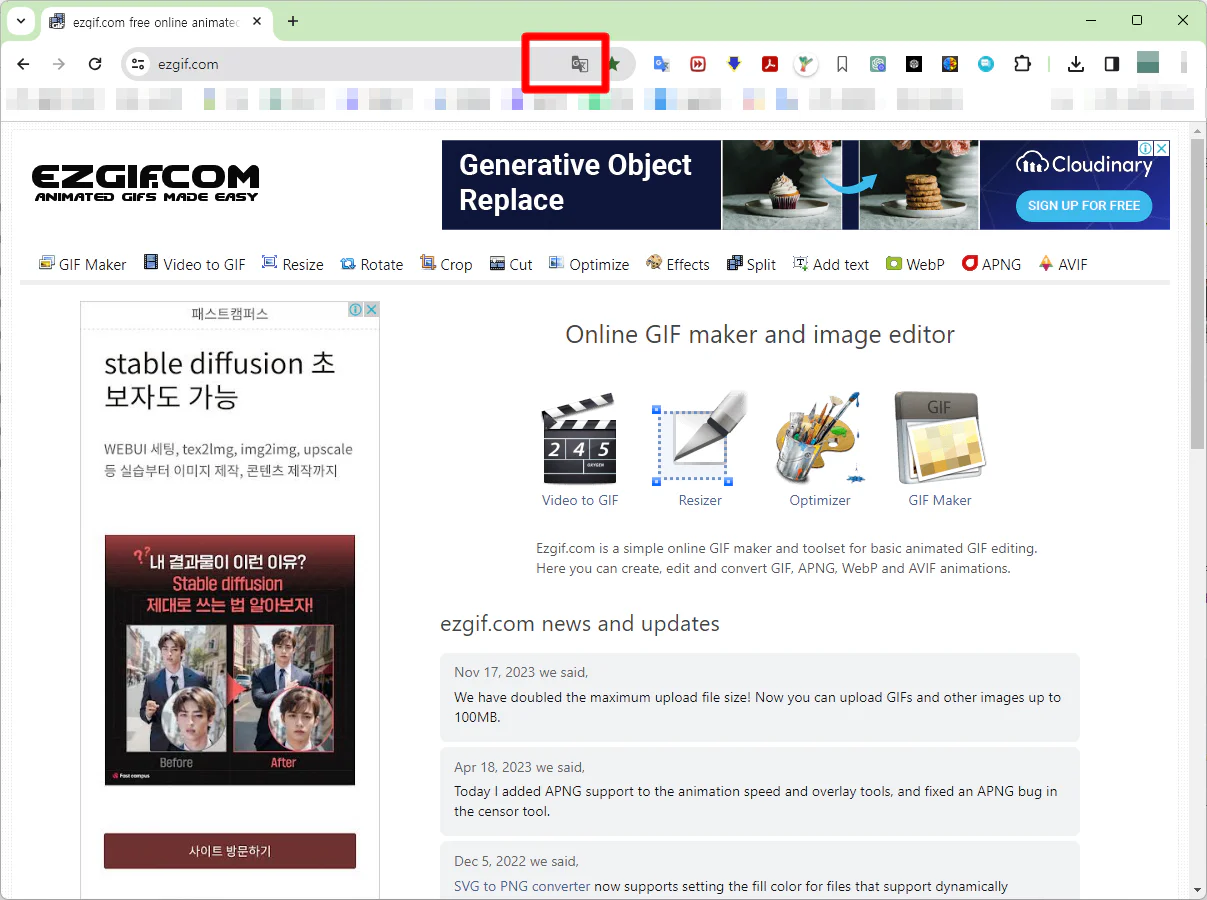This screenshot has height=900, width=1207.
Task: Open the WebP menu item
Action: (914, 264)
